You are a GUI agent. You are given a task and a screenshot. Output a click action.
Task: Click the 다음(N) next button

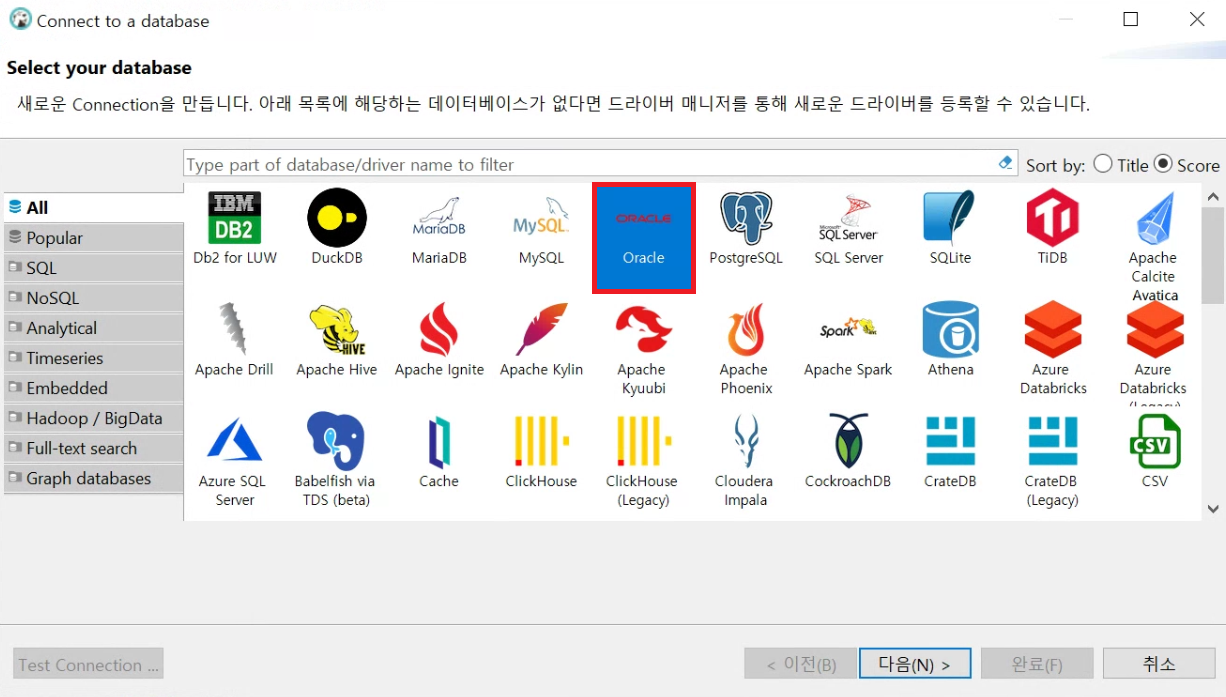pos(916,664)
